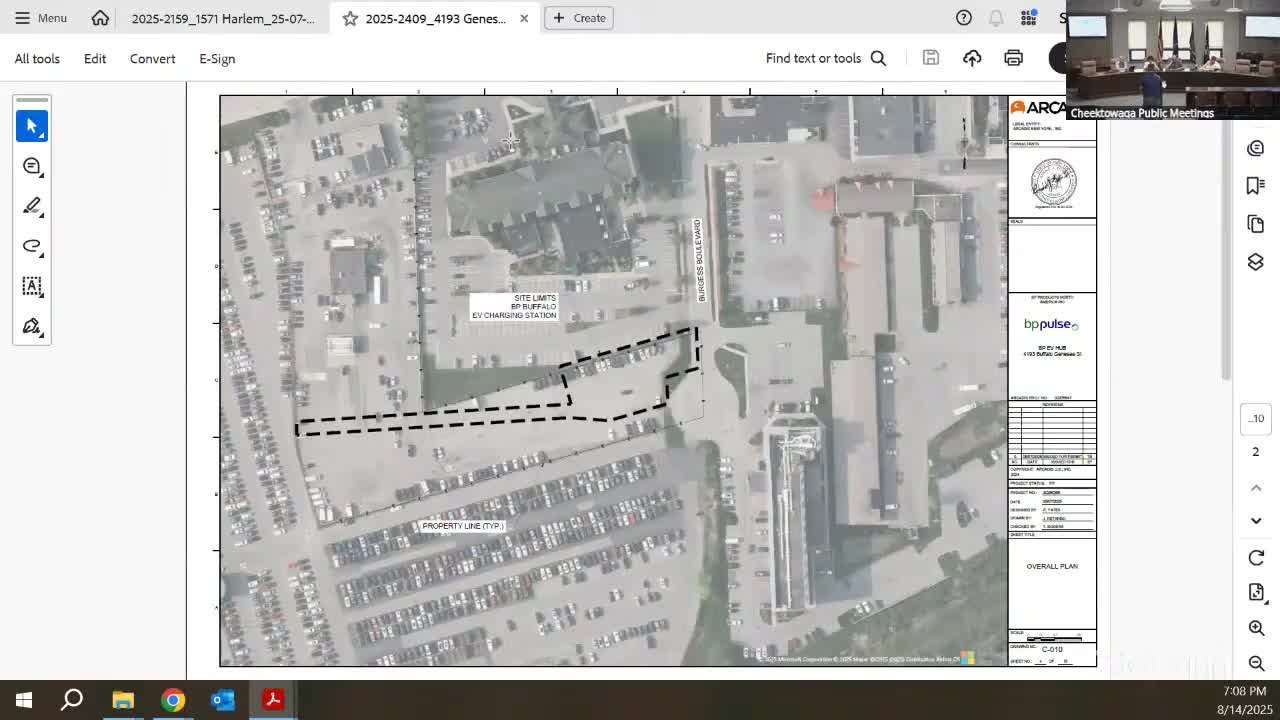1280x720 pixels.
Task: Open the All tools panel
Action: point(37,58)
